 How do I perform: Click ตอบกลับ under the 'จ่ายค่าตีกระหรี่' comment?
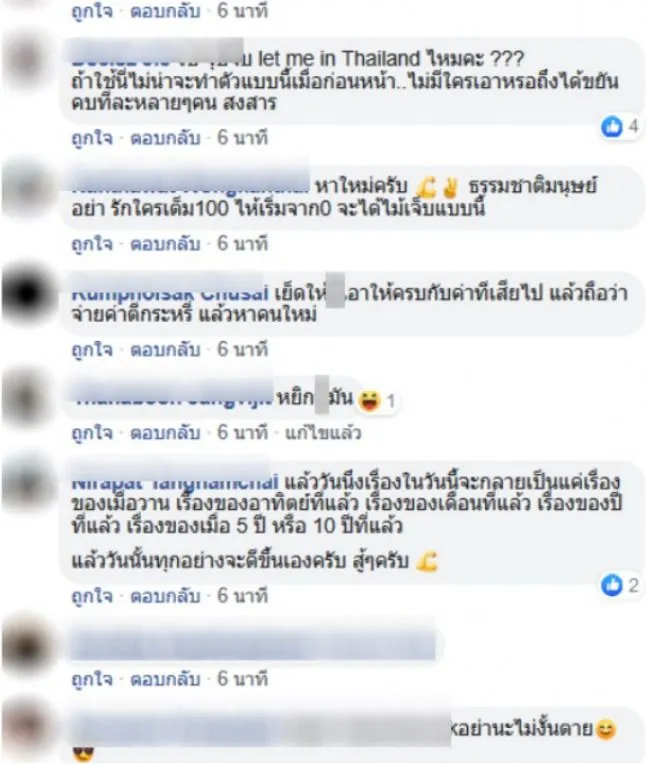[x=165, y=349]
